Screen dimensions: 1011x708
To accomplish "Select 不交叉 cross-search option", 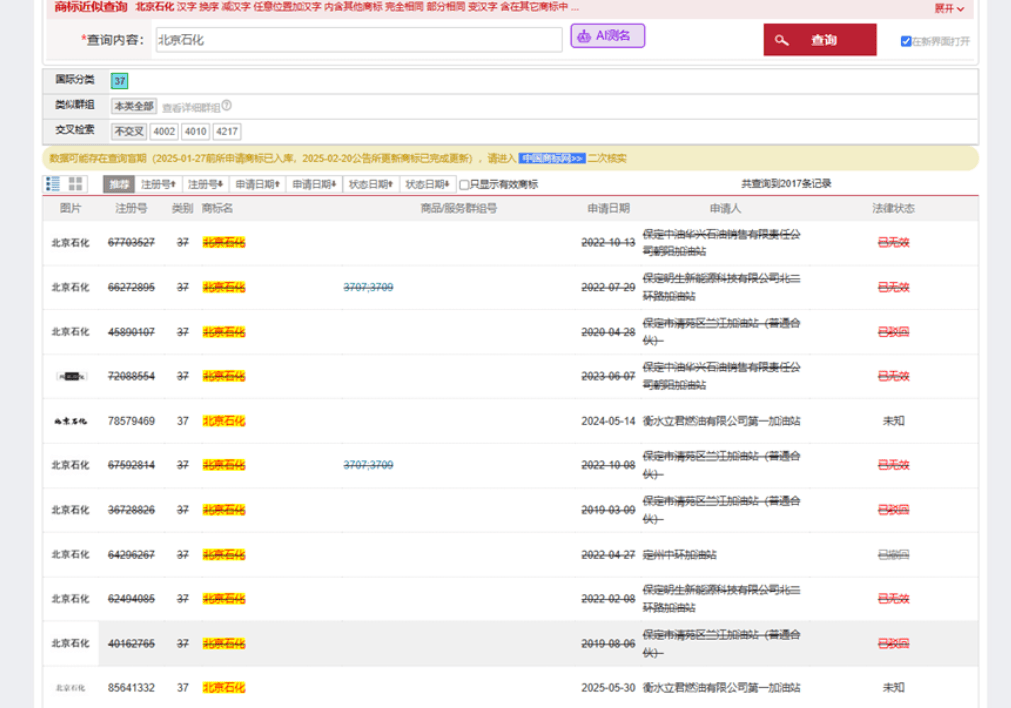I will 129,131.
